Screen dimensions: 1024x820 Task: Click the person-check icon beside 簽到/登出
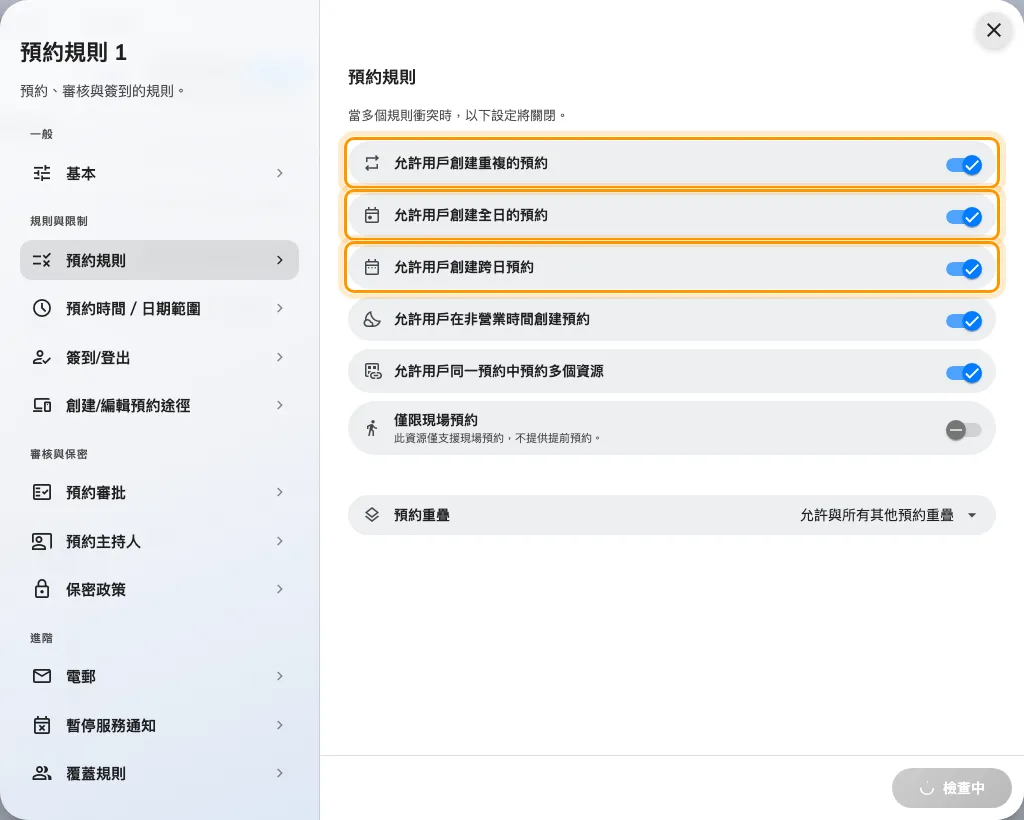42,357
